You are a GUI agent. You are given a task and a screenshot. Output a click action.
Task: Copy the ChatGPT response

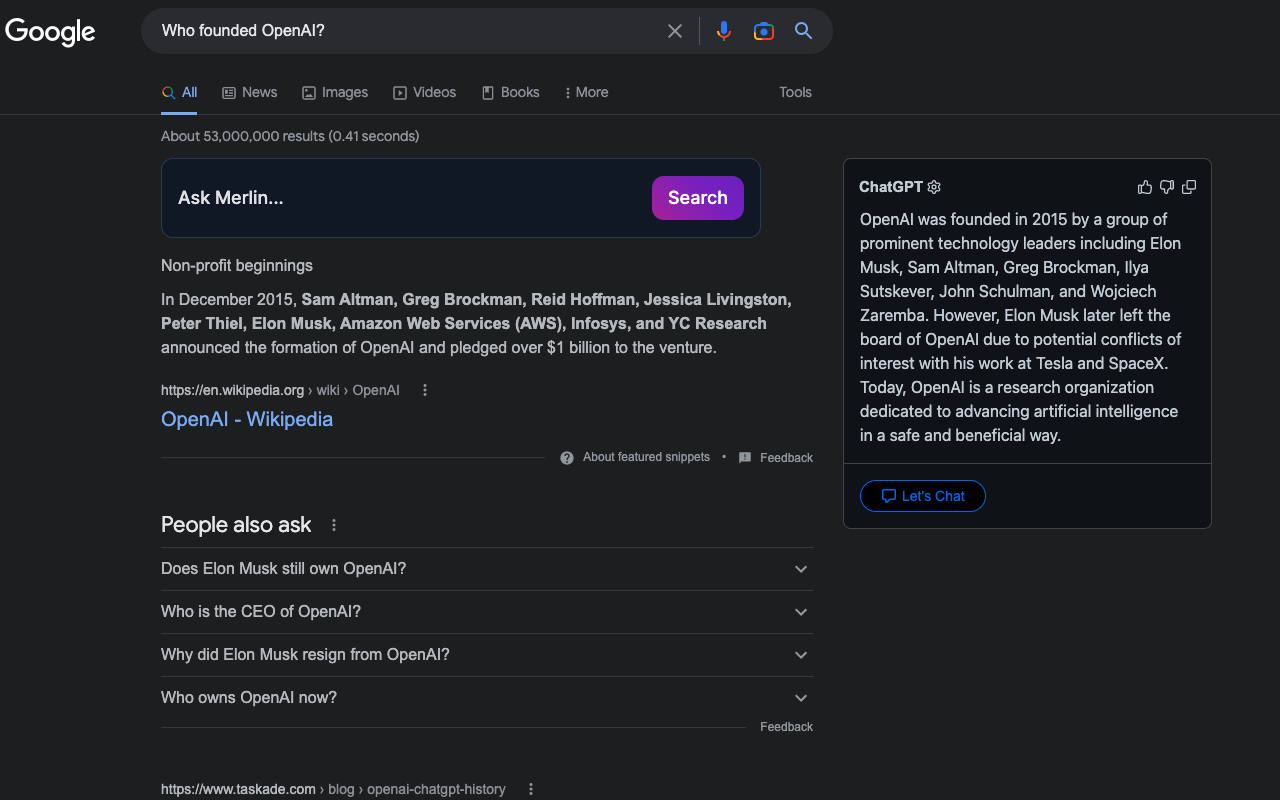point(1189,187)
